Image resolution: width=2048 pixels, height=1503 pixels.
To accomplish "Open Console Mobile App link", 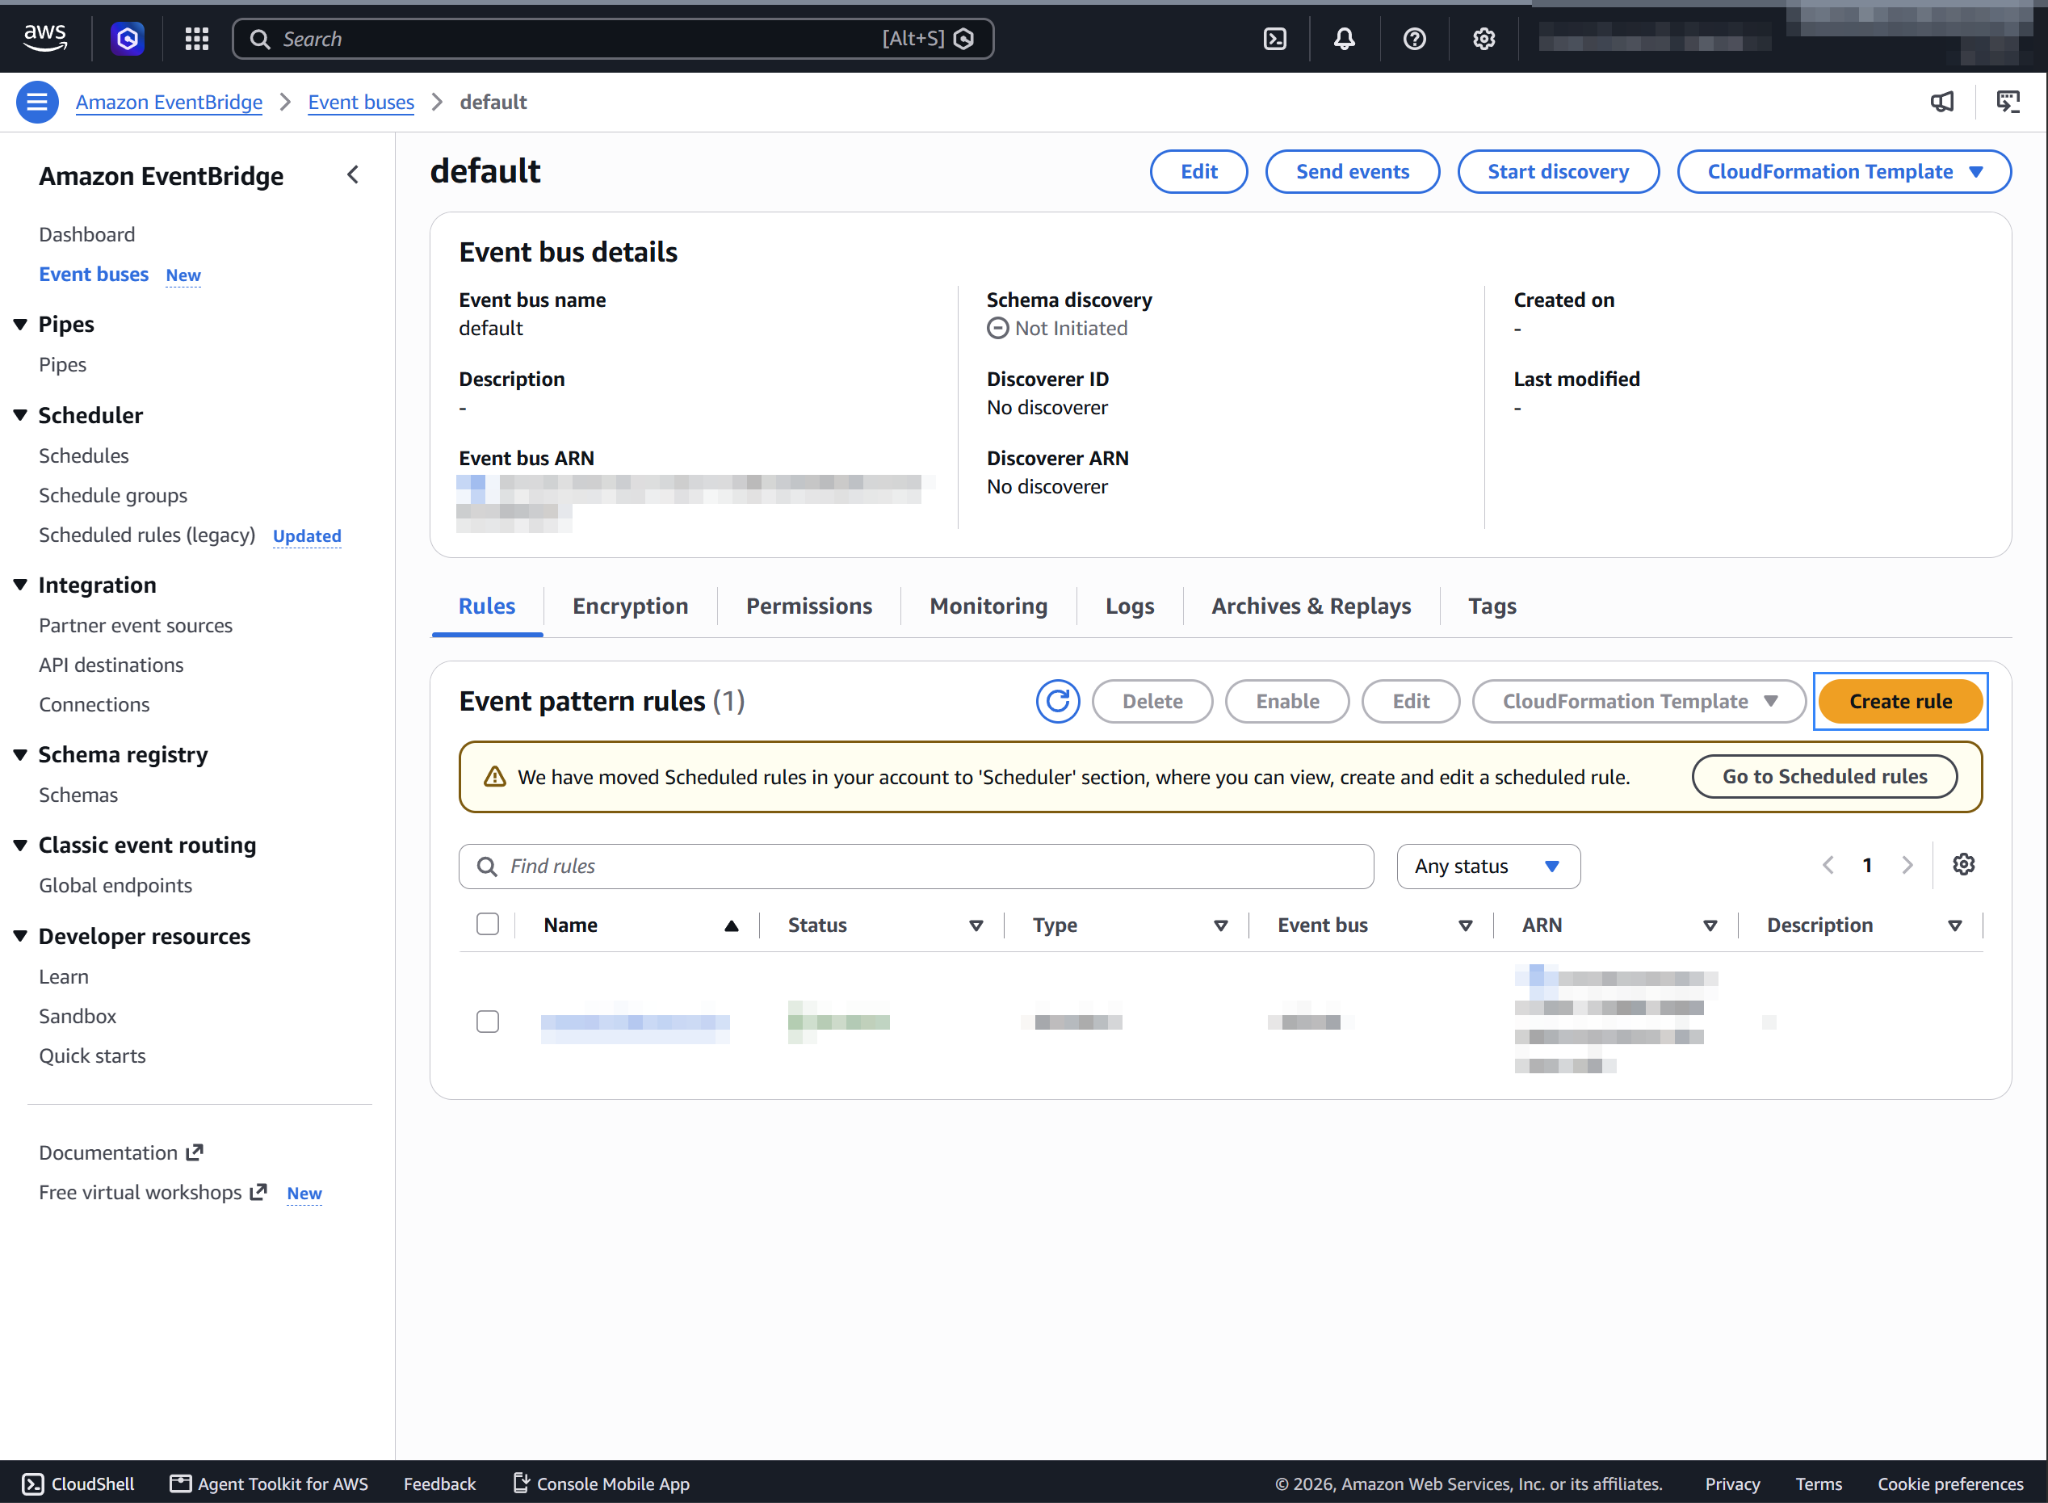I will pyautogui.click(x=601, y=1484).
